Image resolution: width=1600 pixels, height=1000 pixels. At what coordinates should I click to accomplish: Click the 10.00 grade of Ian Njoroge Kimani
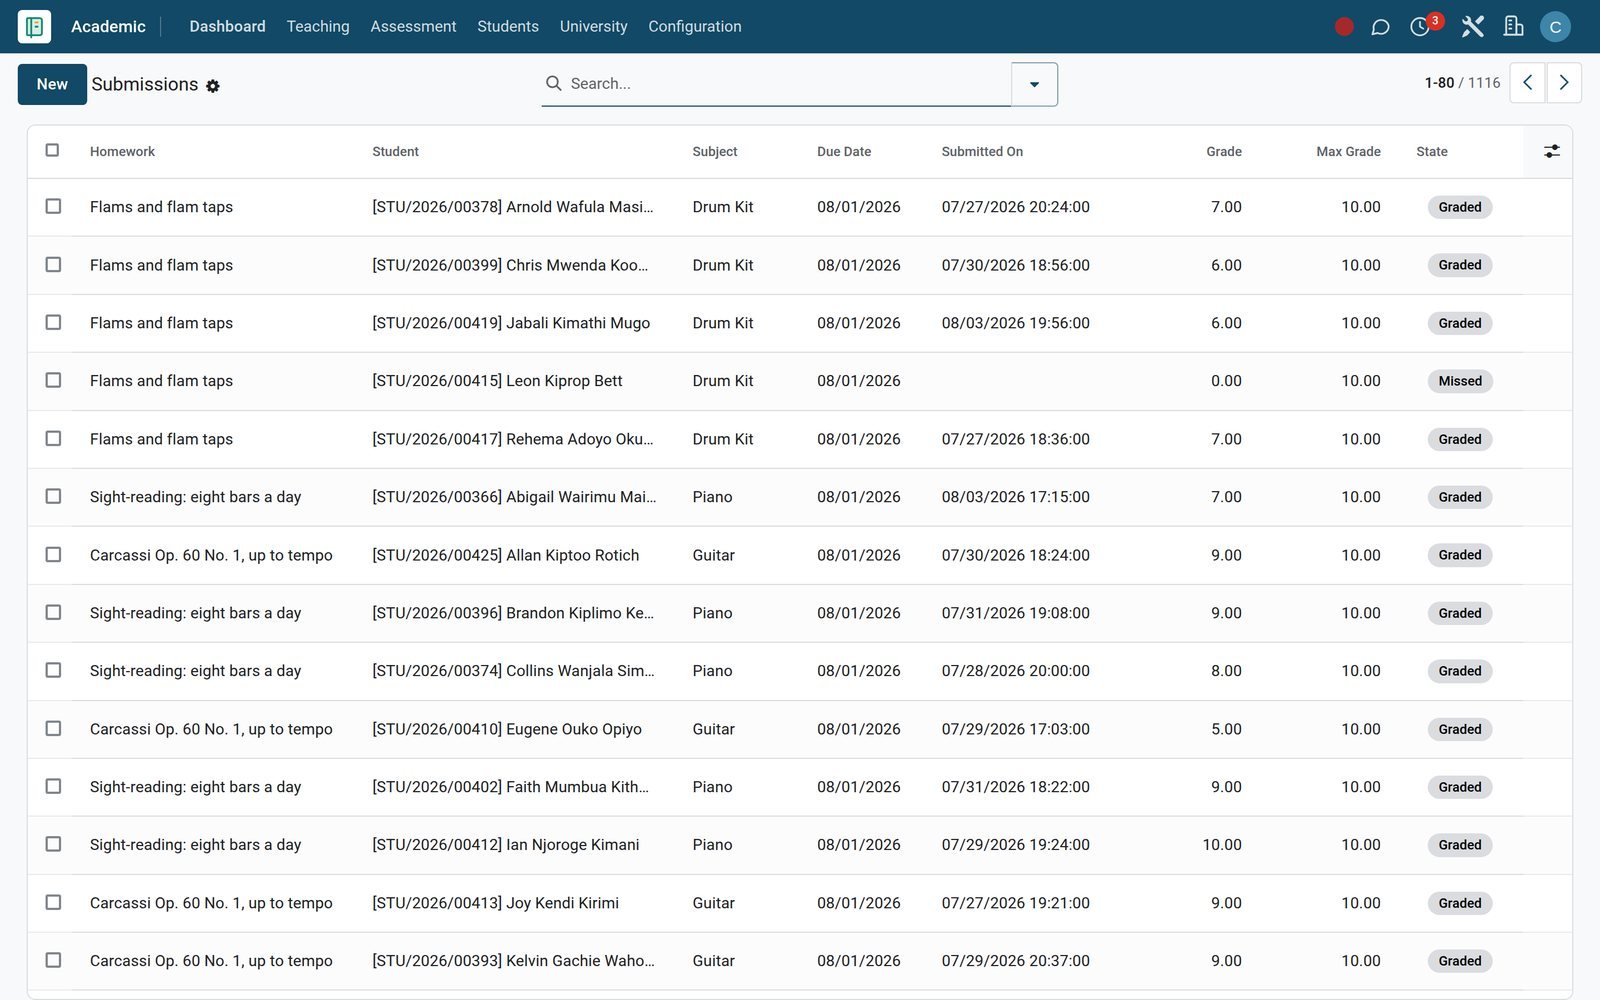(1222, 845)
